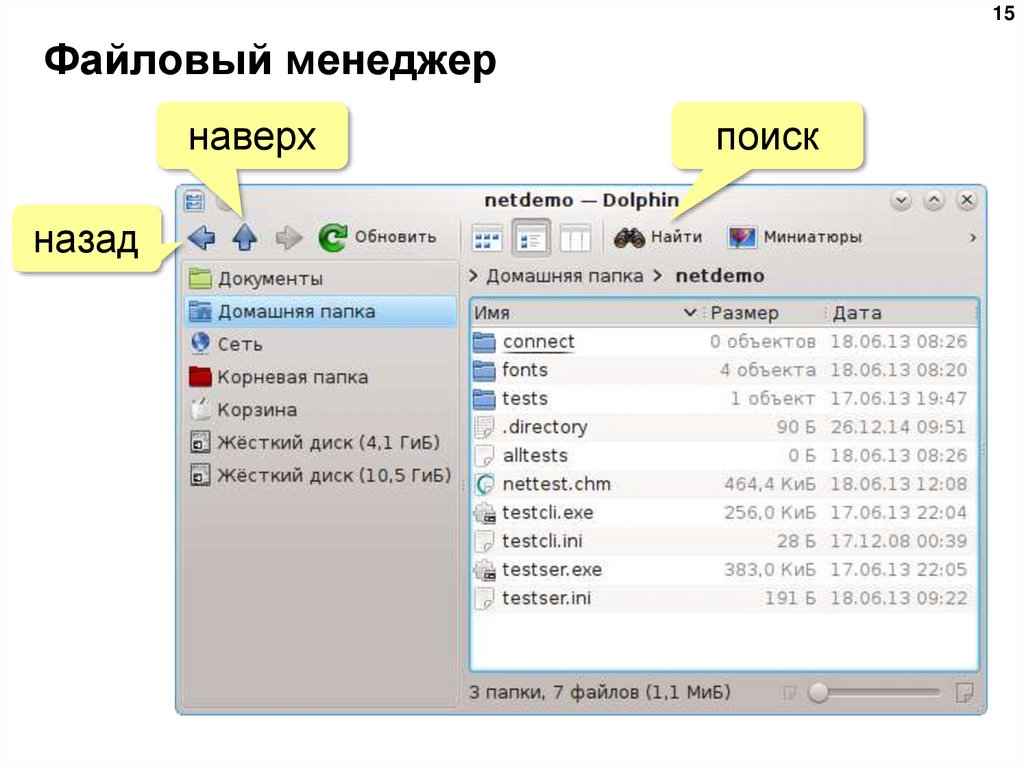Image resolution: width=1024 pixels, height=767 pixels.
Task: Open search using the Найти binoculars icon
Action: tap(632, 236)
